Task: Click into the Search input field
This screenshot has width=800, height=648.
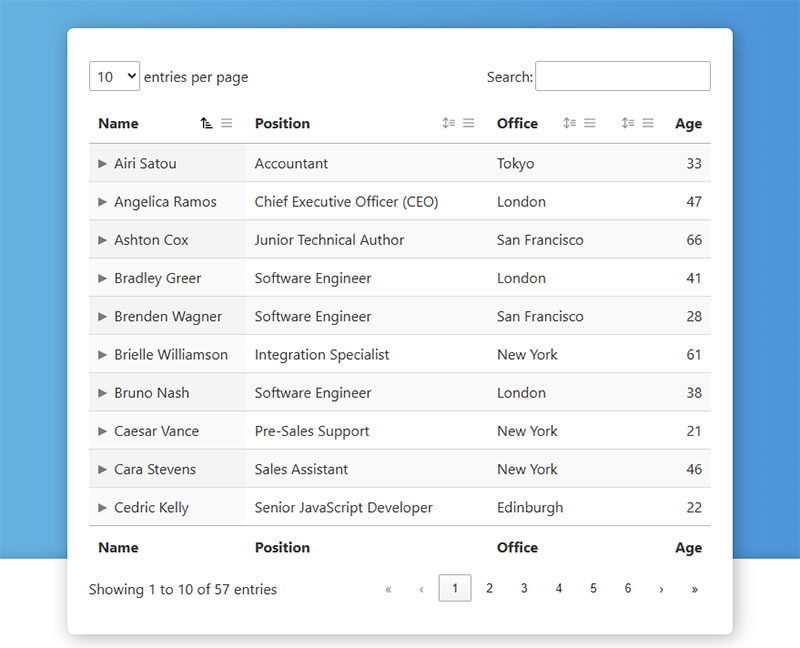Action: (x=622, y=76)
